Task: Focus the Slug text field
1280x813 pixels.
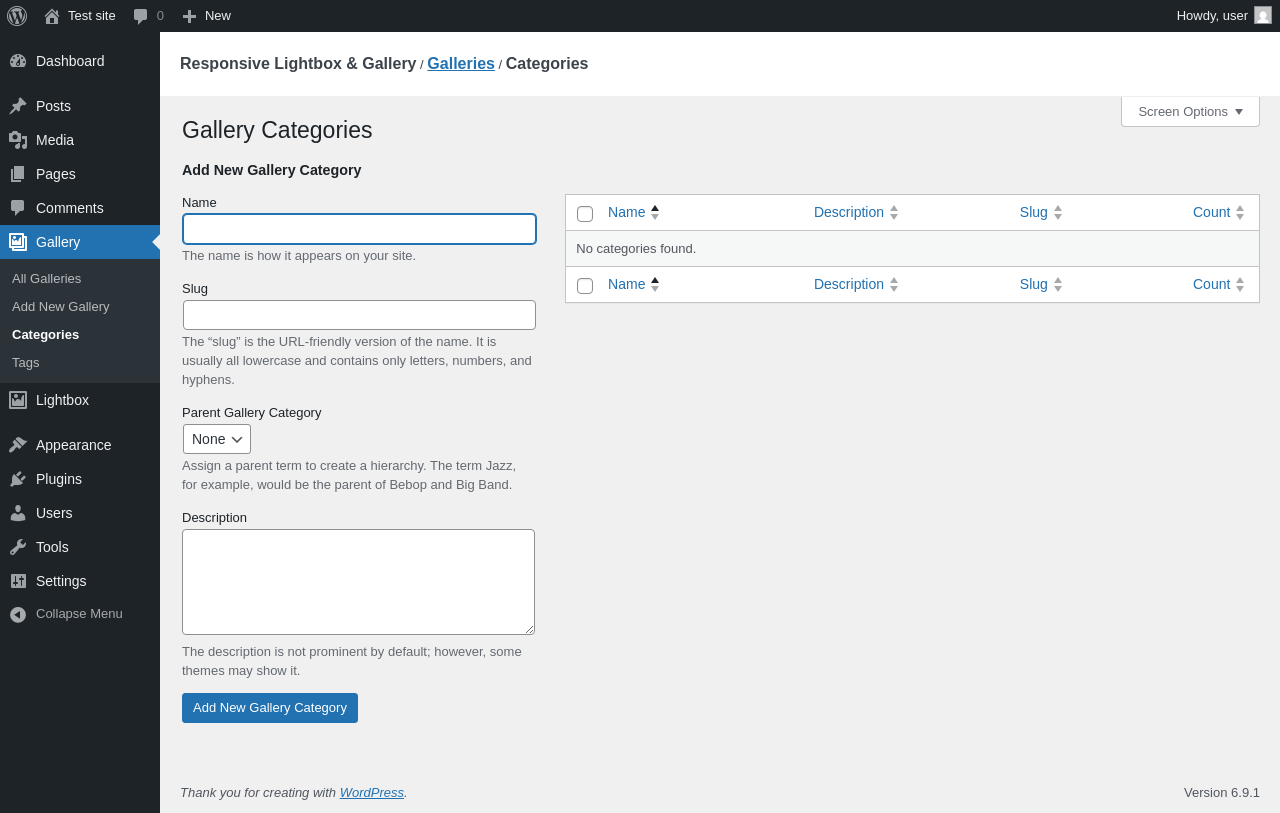Action: 359,315
